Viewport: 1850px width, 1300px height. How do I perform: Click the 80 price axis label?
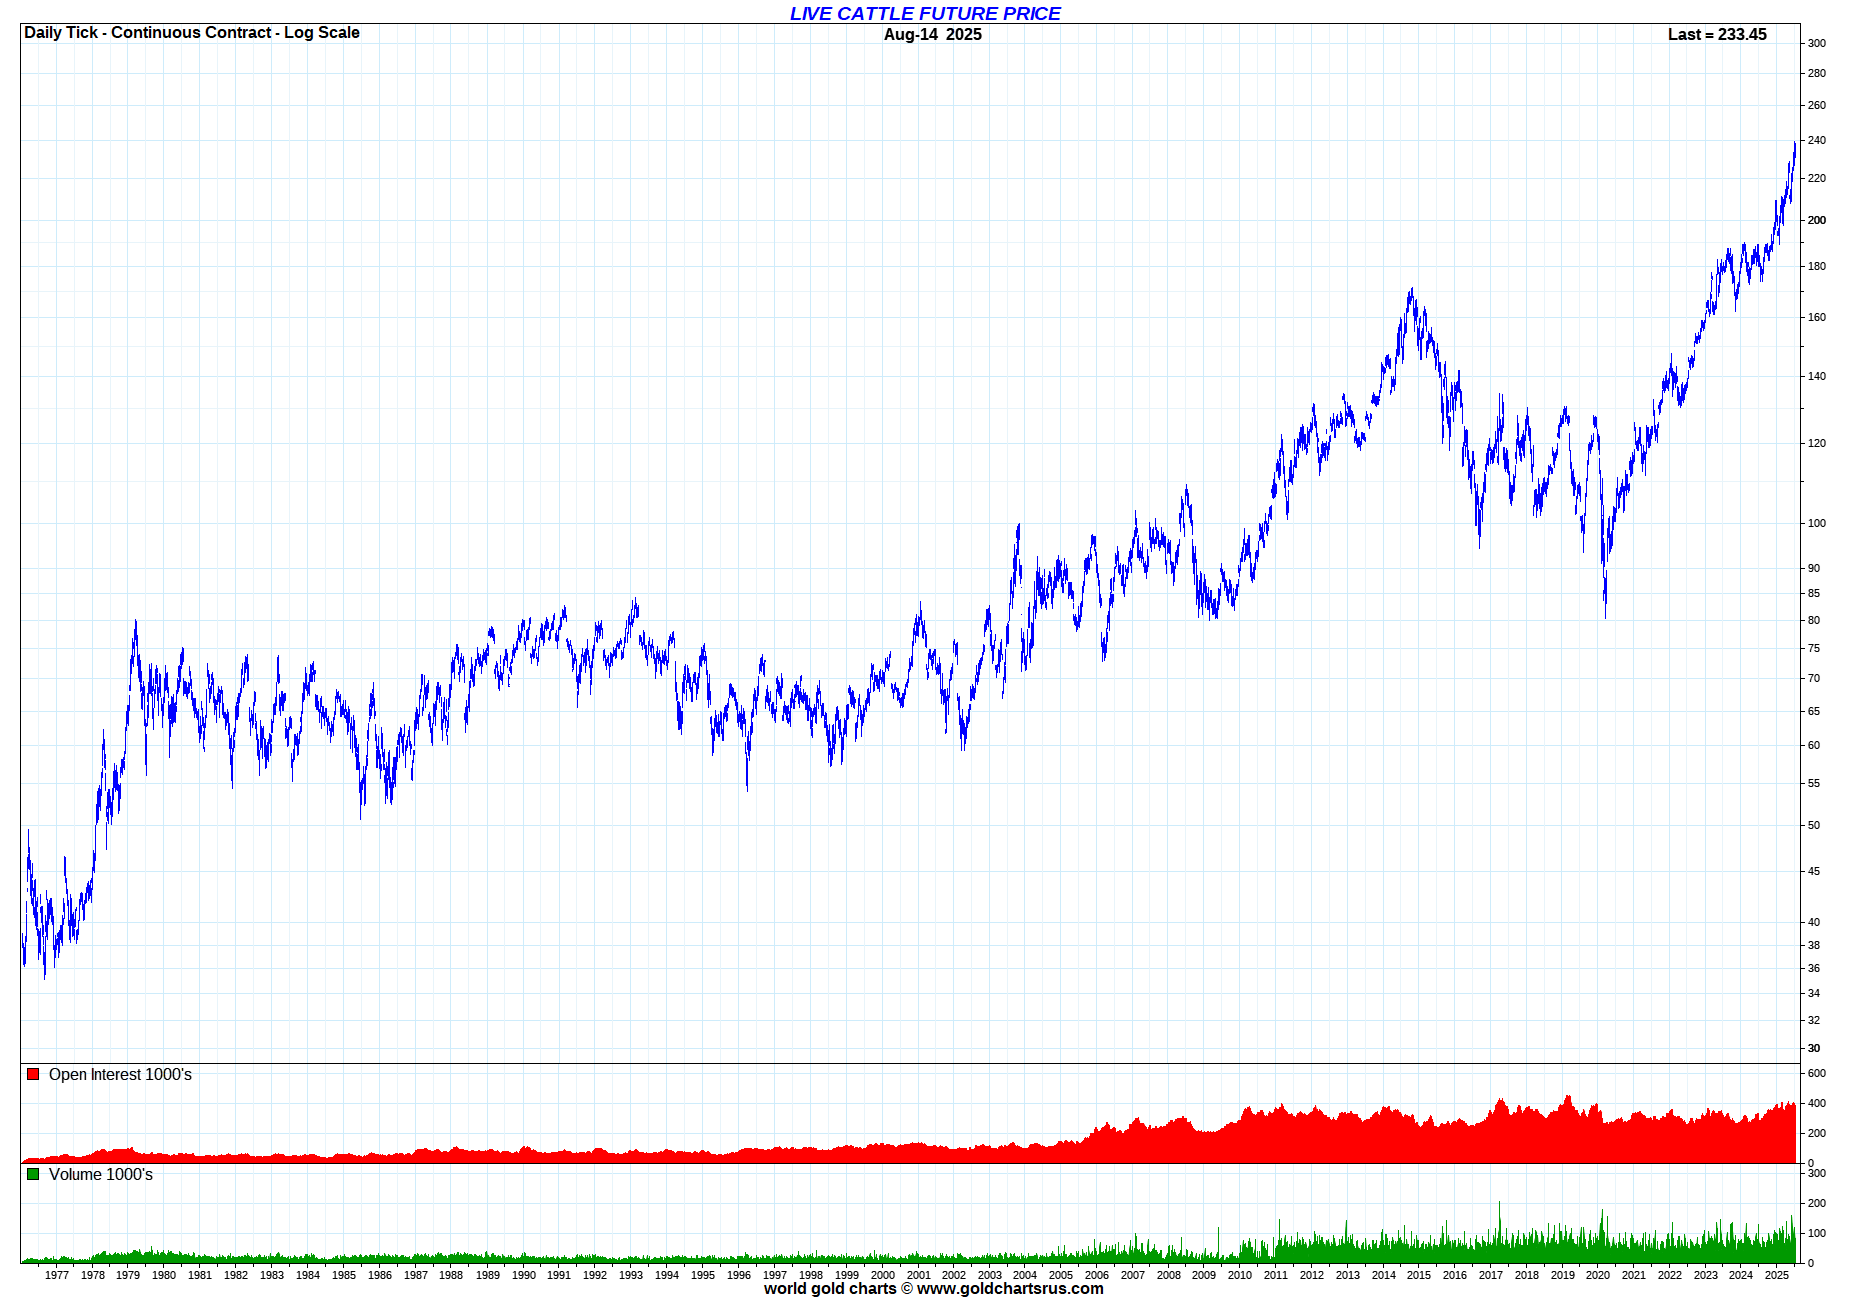pyautogui.click(x=1814, y=620)
